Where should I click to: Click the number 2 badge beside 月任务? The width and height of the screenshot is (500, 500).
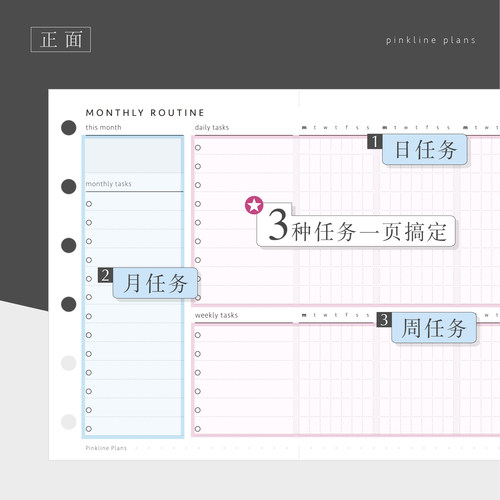(x=105, y=275)
